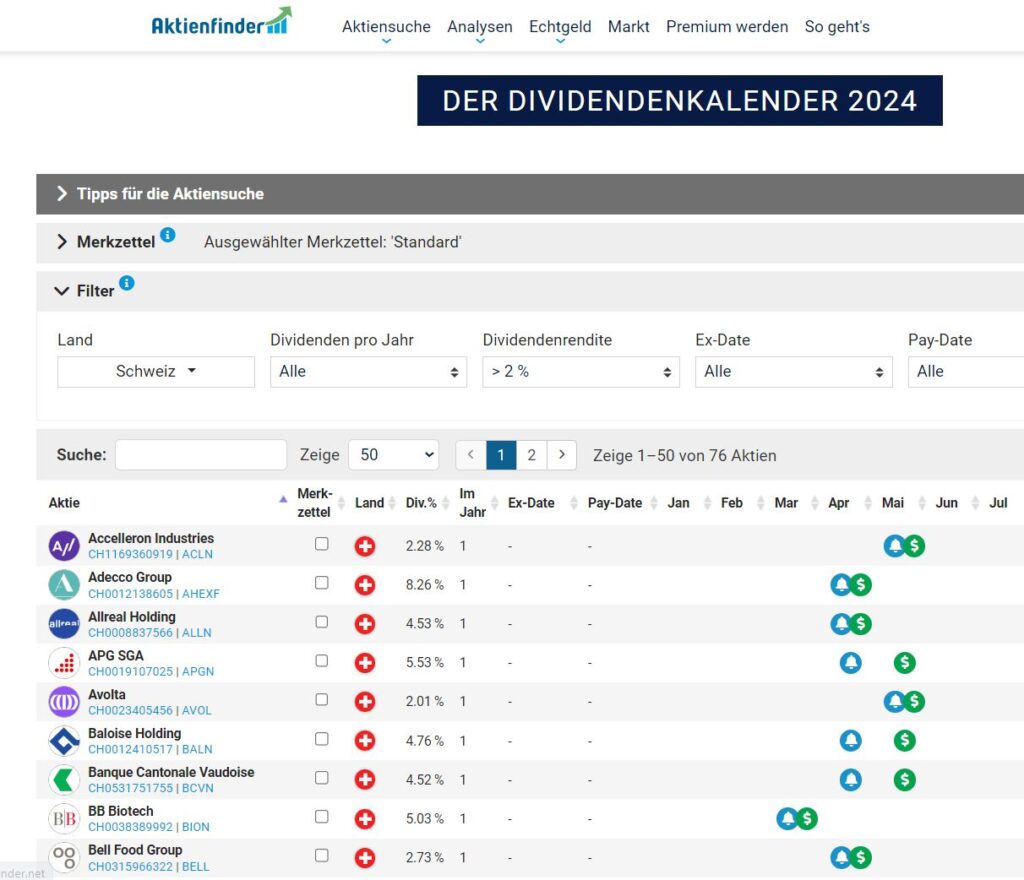
Task: Check Merkzettel box for Baloise Holding
Action: [x=321, y=738]
